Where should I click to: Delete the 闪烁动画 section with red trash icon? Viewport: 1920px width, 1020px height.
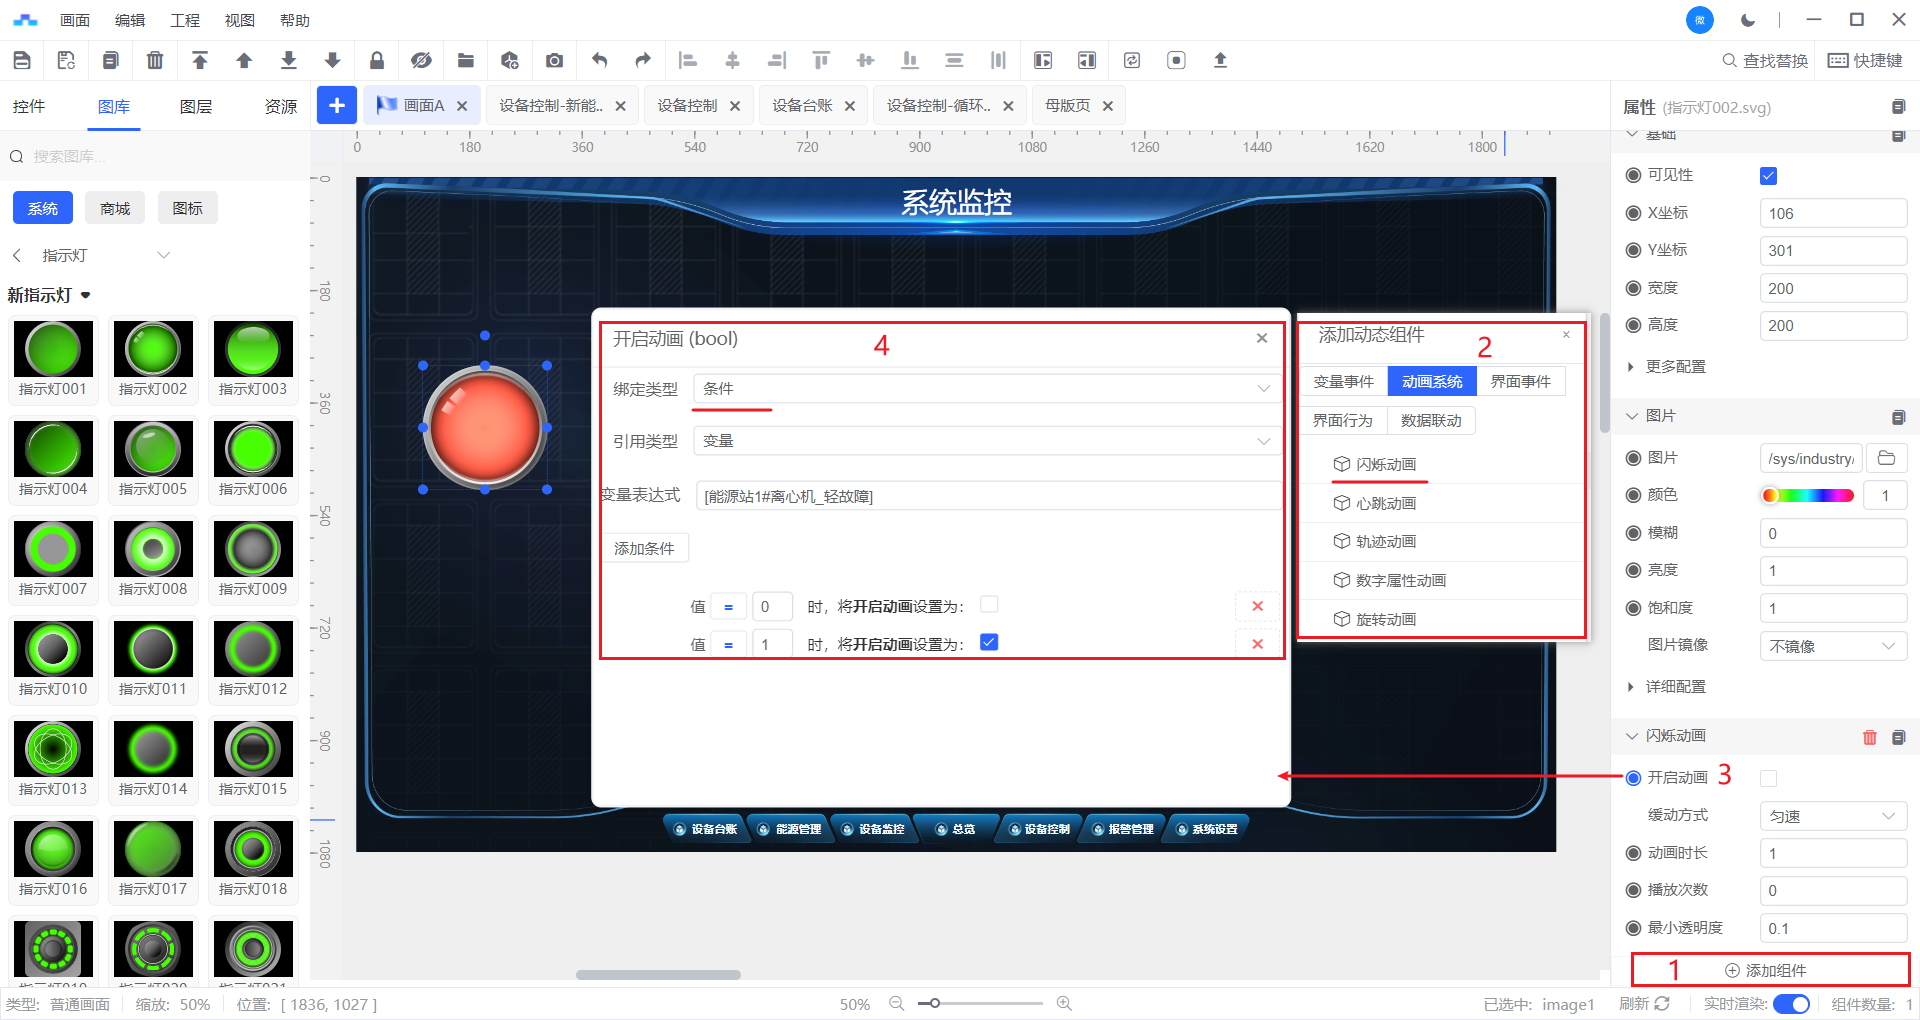coord(1869,737)
